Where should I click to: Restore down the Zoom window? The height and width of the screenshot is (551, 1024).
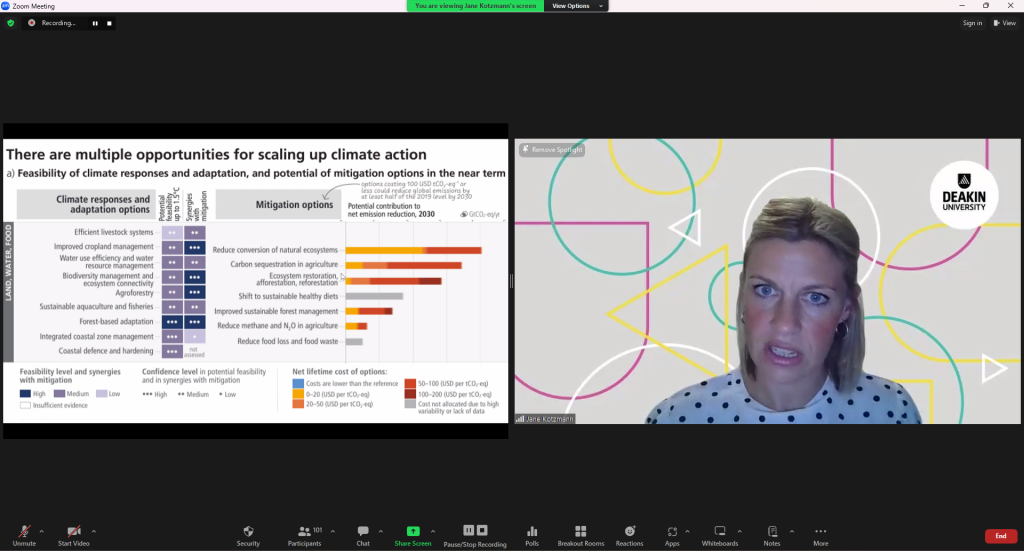click(985, 6)
